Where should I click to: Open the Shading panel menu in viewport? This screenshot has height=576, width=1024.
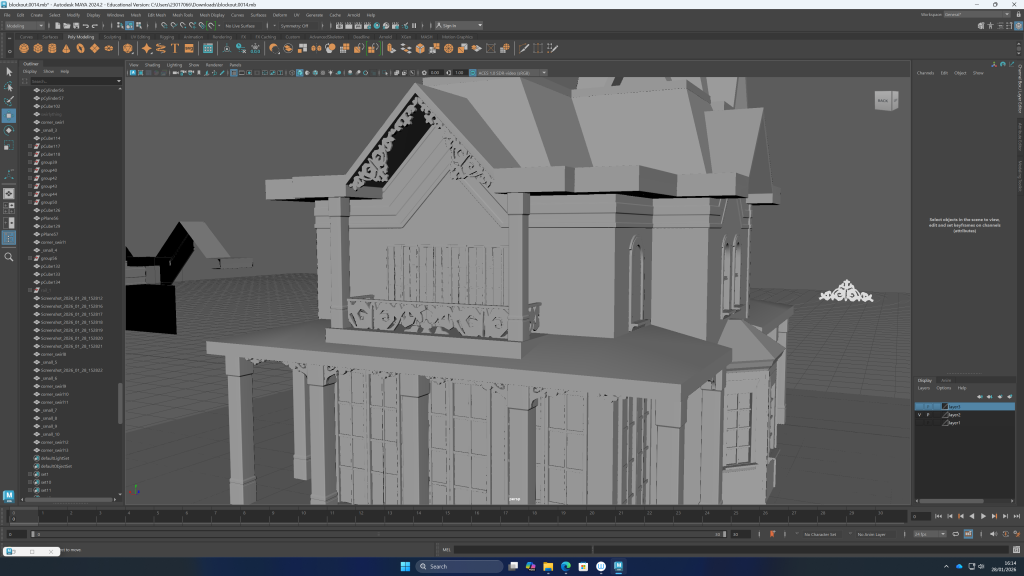[x=152, y=64]
